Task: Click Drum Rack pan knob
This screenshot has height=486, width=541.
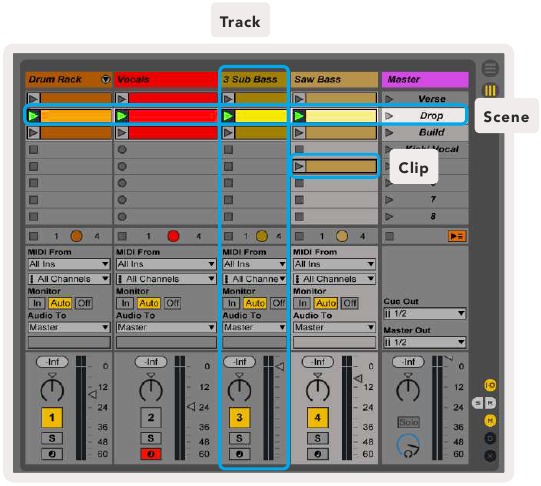Action: (x=52, y=390)
